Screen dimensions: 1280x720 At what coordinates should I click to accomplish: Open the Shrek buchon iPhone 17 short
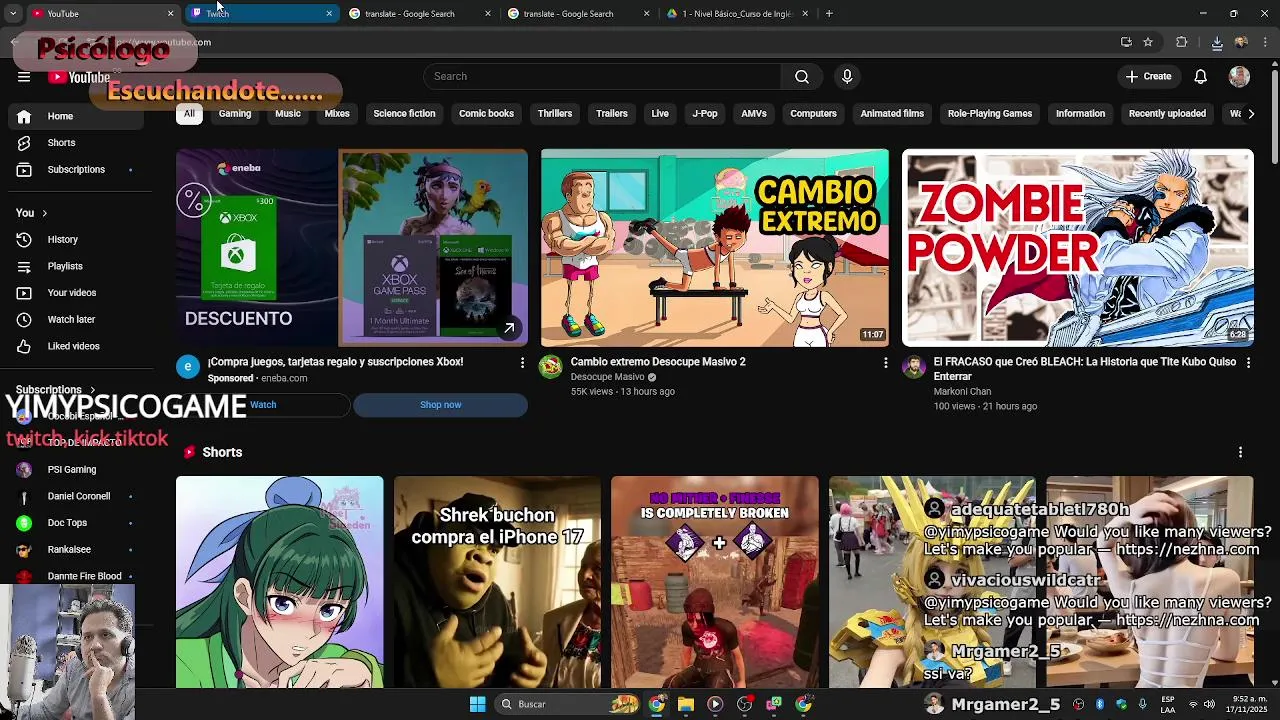(497, 582)
